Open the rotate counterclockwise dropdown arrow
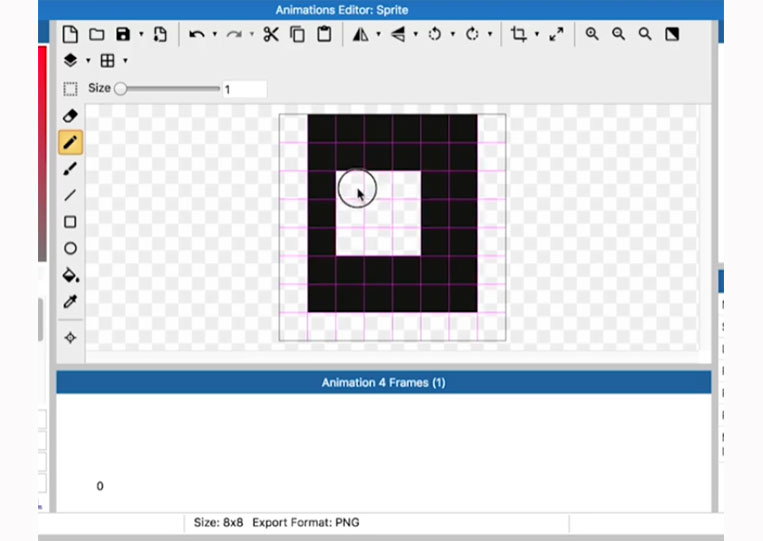The image size is (763, 541). 453,34
